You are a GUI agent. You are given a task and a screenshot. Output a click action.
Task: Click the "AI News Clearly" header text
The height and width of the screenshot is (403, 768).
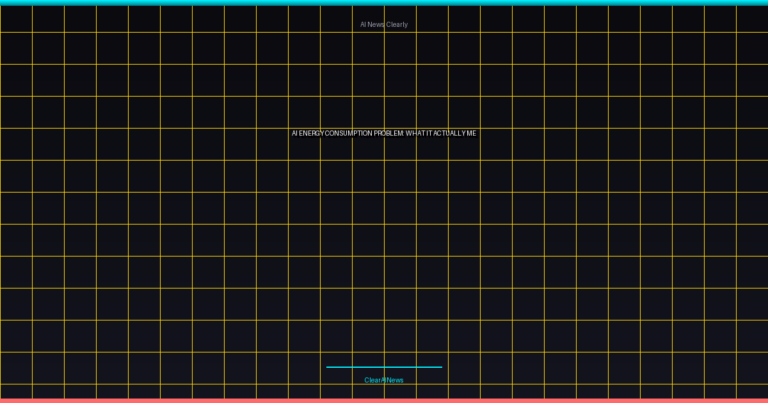(x=384, y=24)
